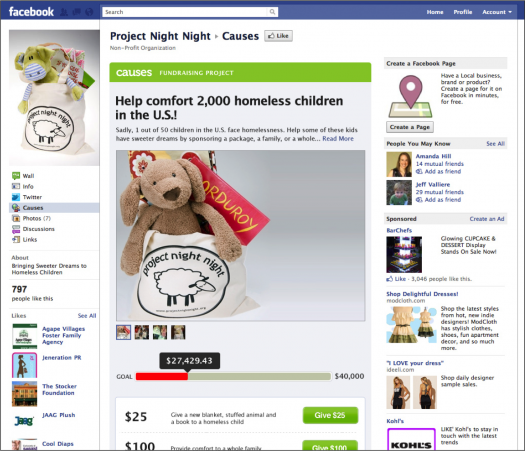Open the Wall section icon
This screenshot has width=525, height=451.
[x=16, y=176]
